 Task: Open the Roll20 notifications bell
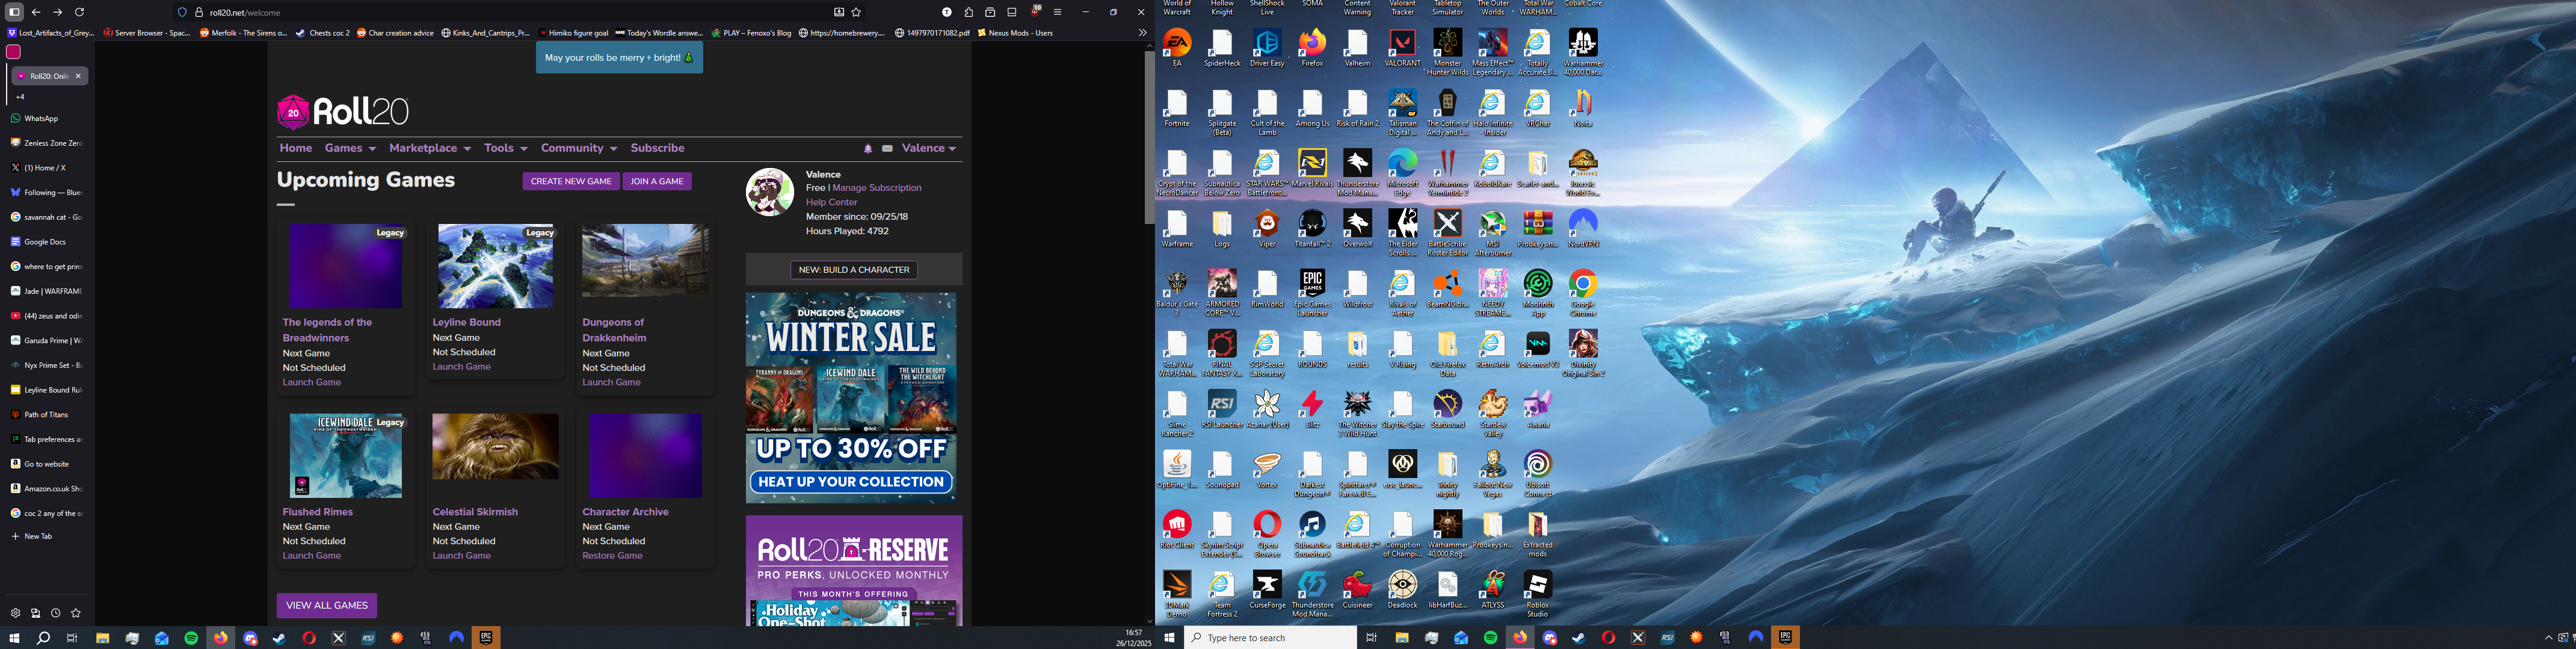[x=868, y=149]
